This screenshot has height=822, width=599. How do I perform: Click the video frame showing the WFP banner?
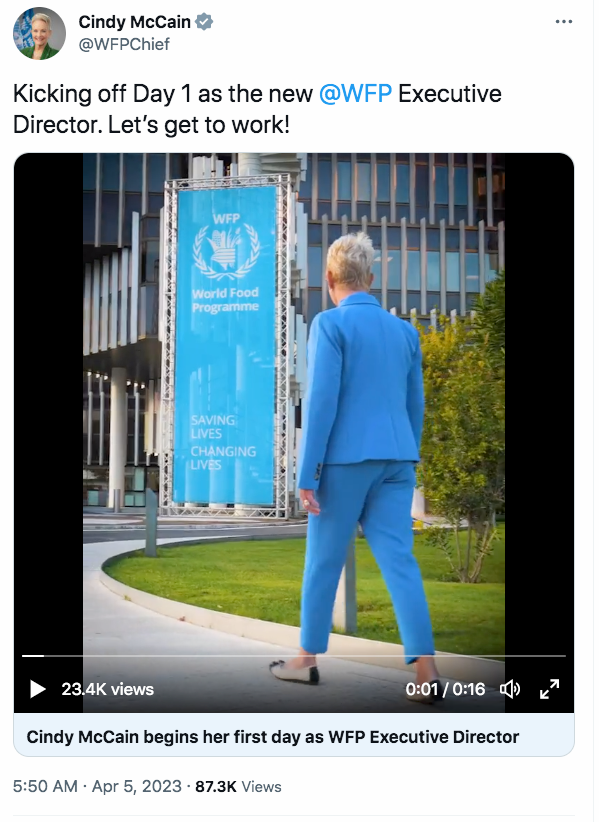(225, 346)
